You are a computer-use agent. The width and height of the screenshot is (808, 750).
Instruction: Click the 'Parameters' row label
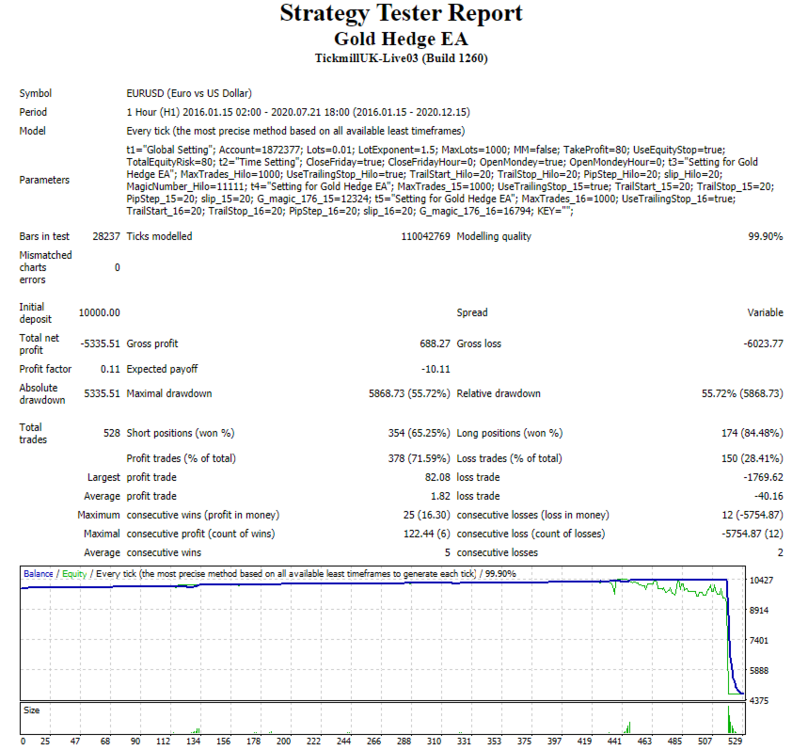coord(44,180)
